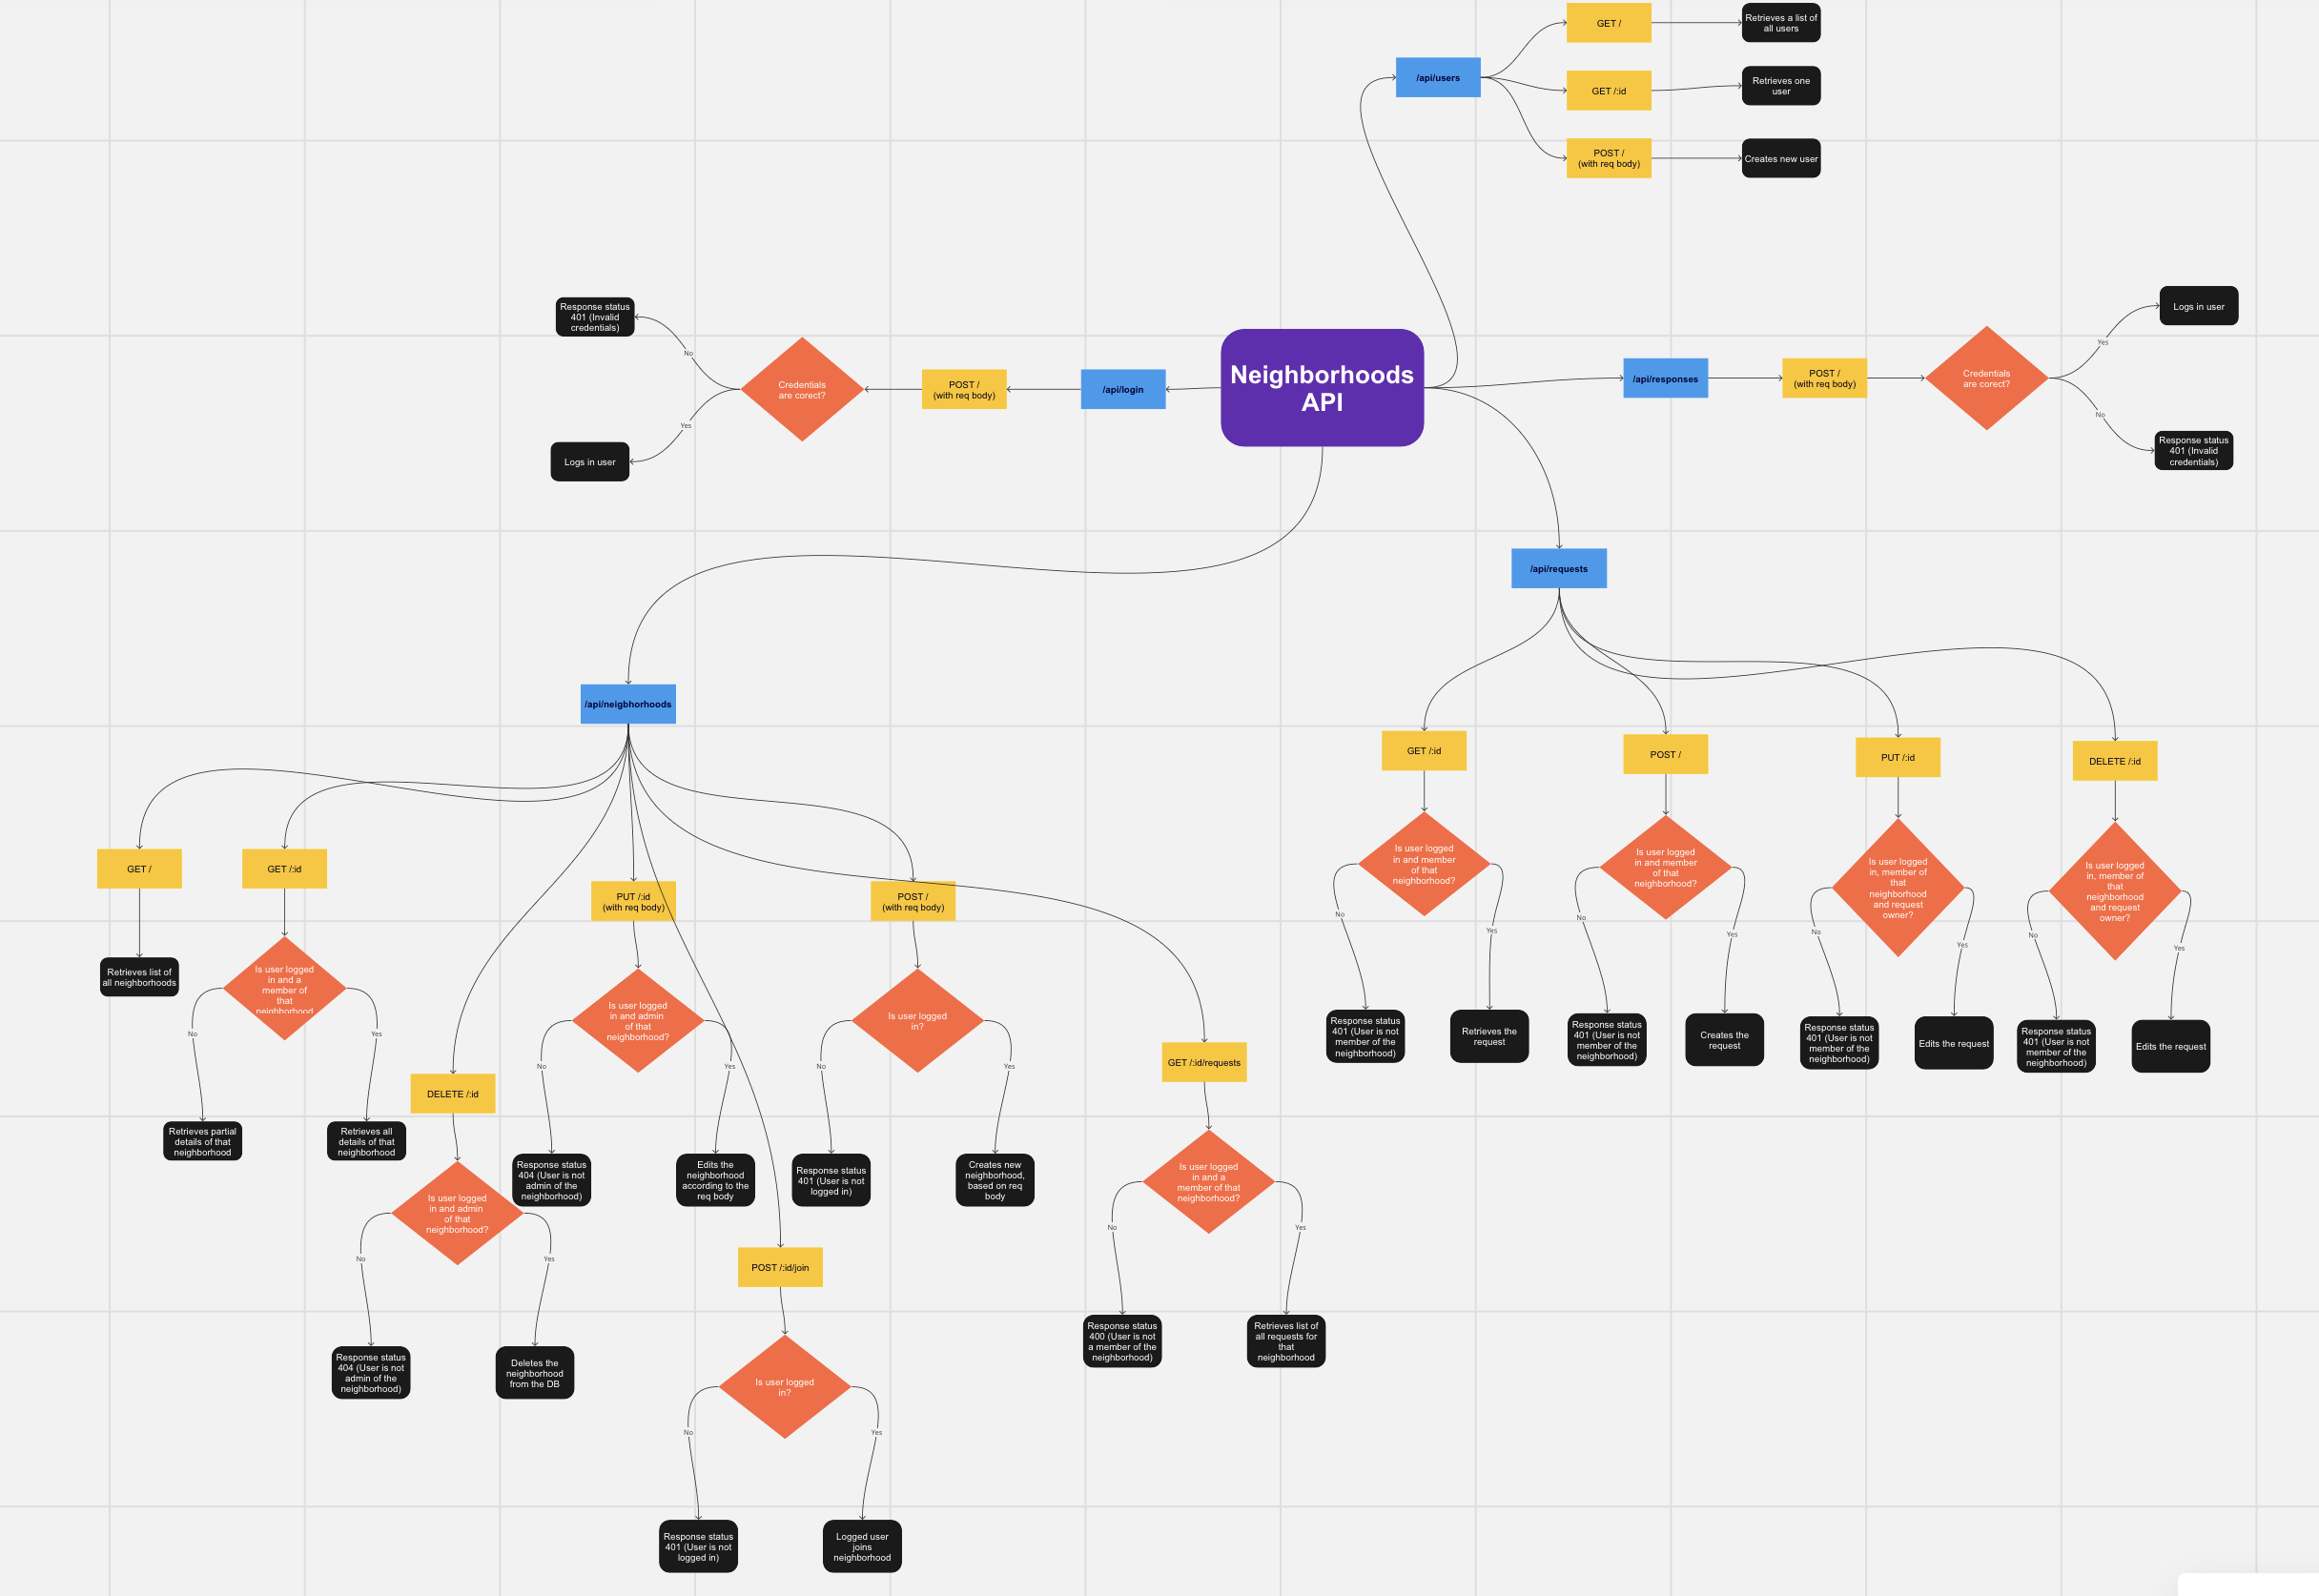Click 'Logs in user' box in the /api/login branch
Image resolution: width=2319 pixels, height=1596 pixels.
pyautogui.click(x=590, y=462)
